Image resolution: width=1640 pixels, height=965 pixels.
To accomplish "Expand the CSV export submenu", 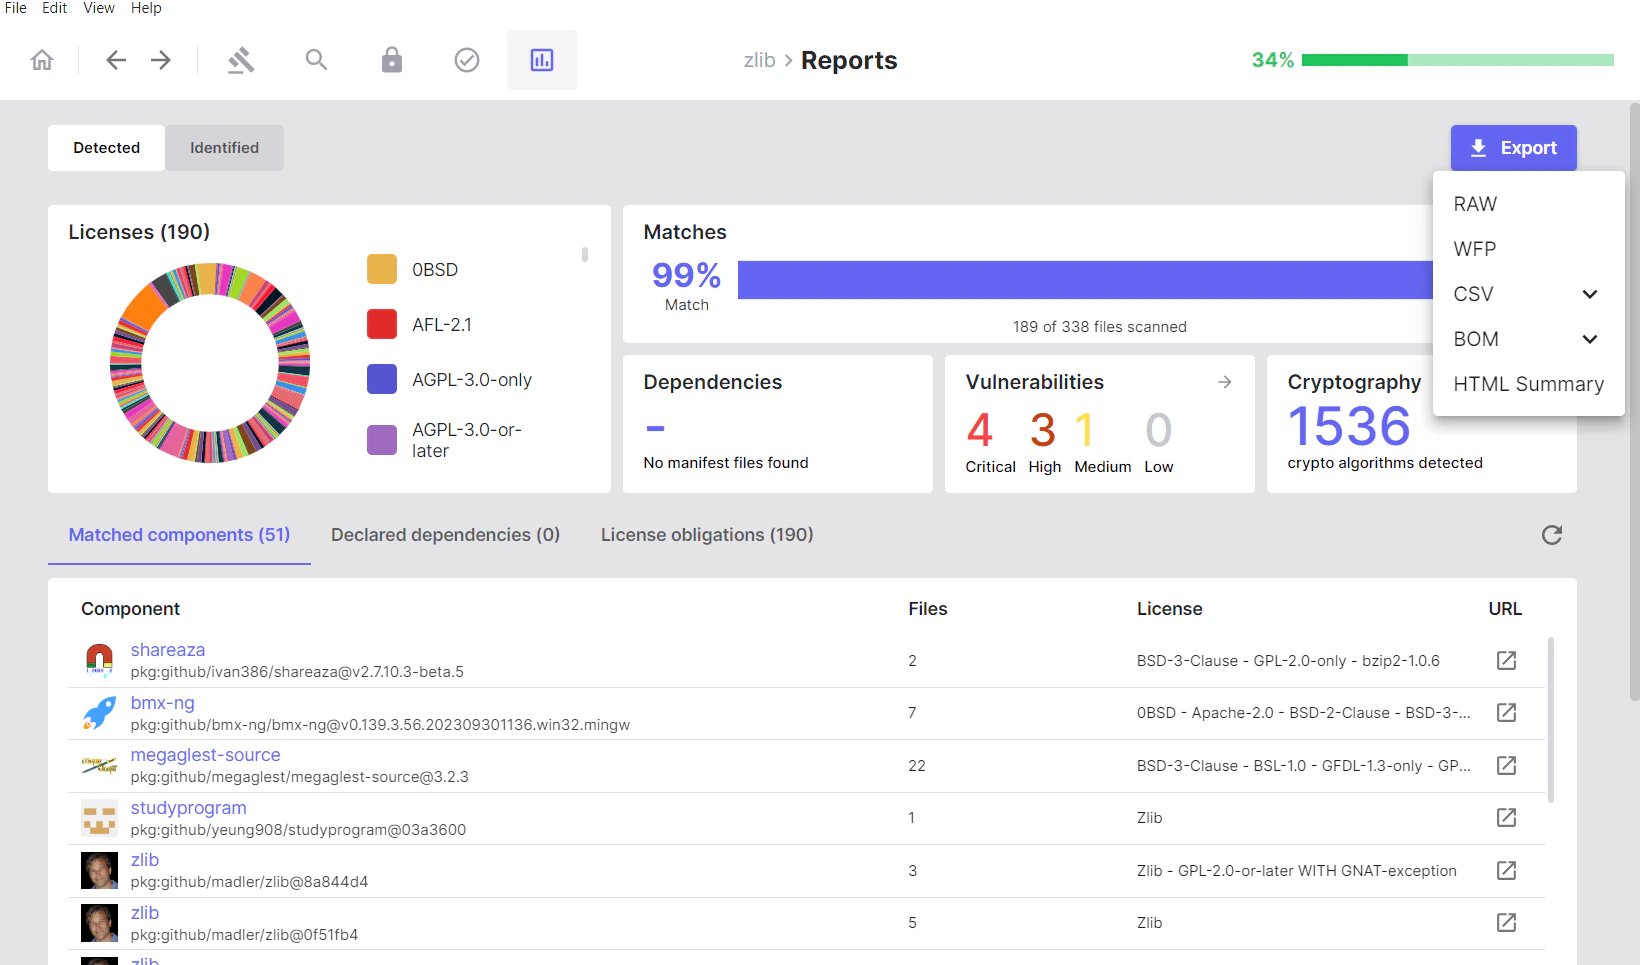I will coord(1589,294).
